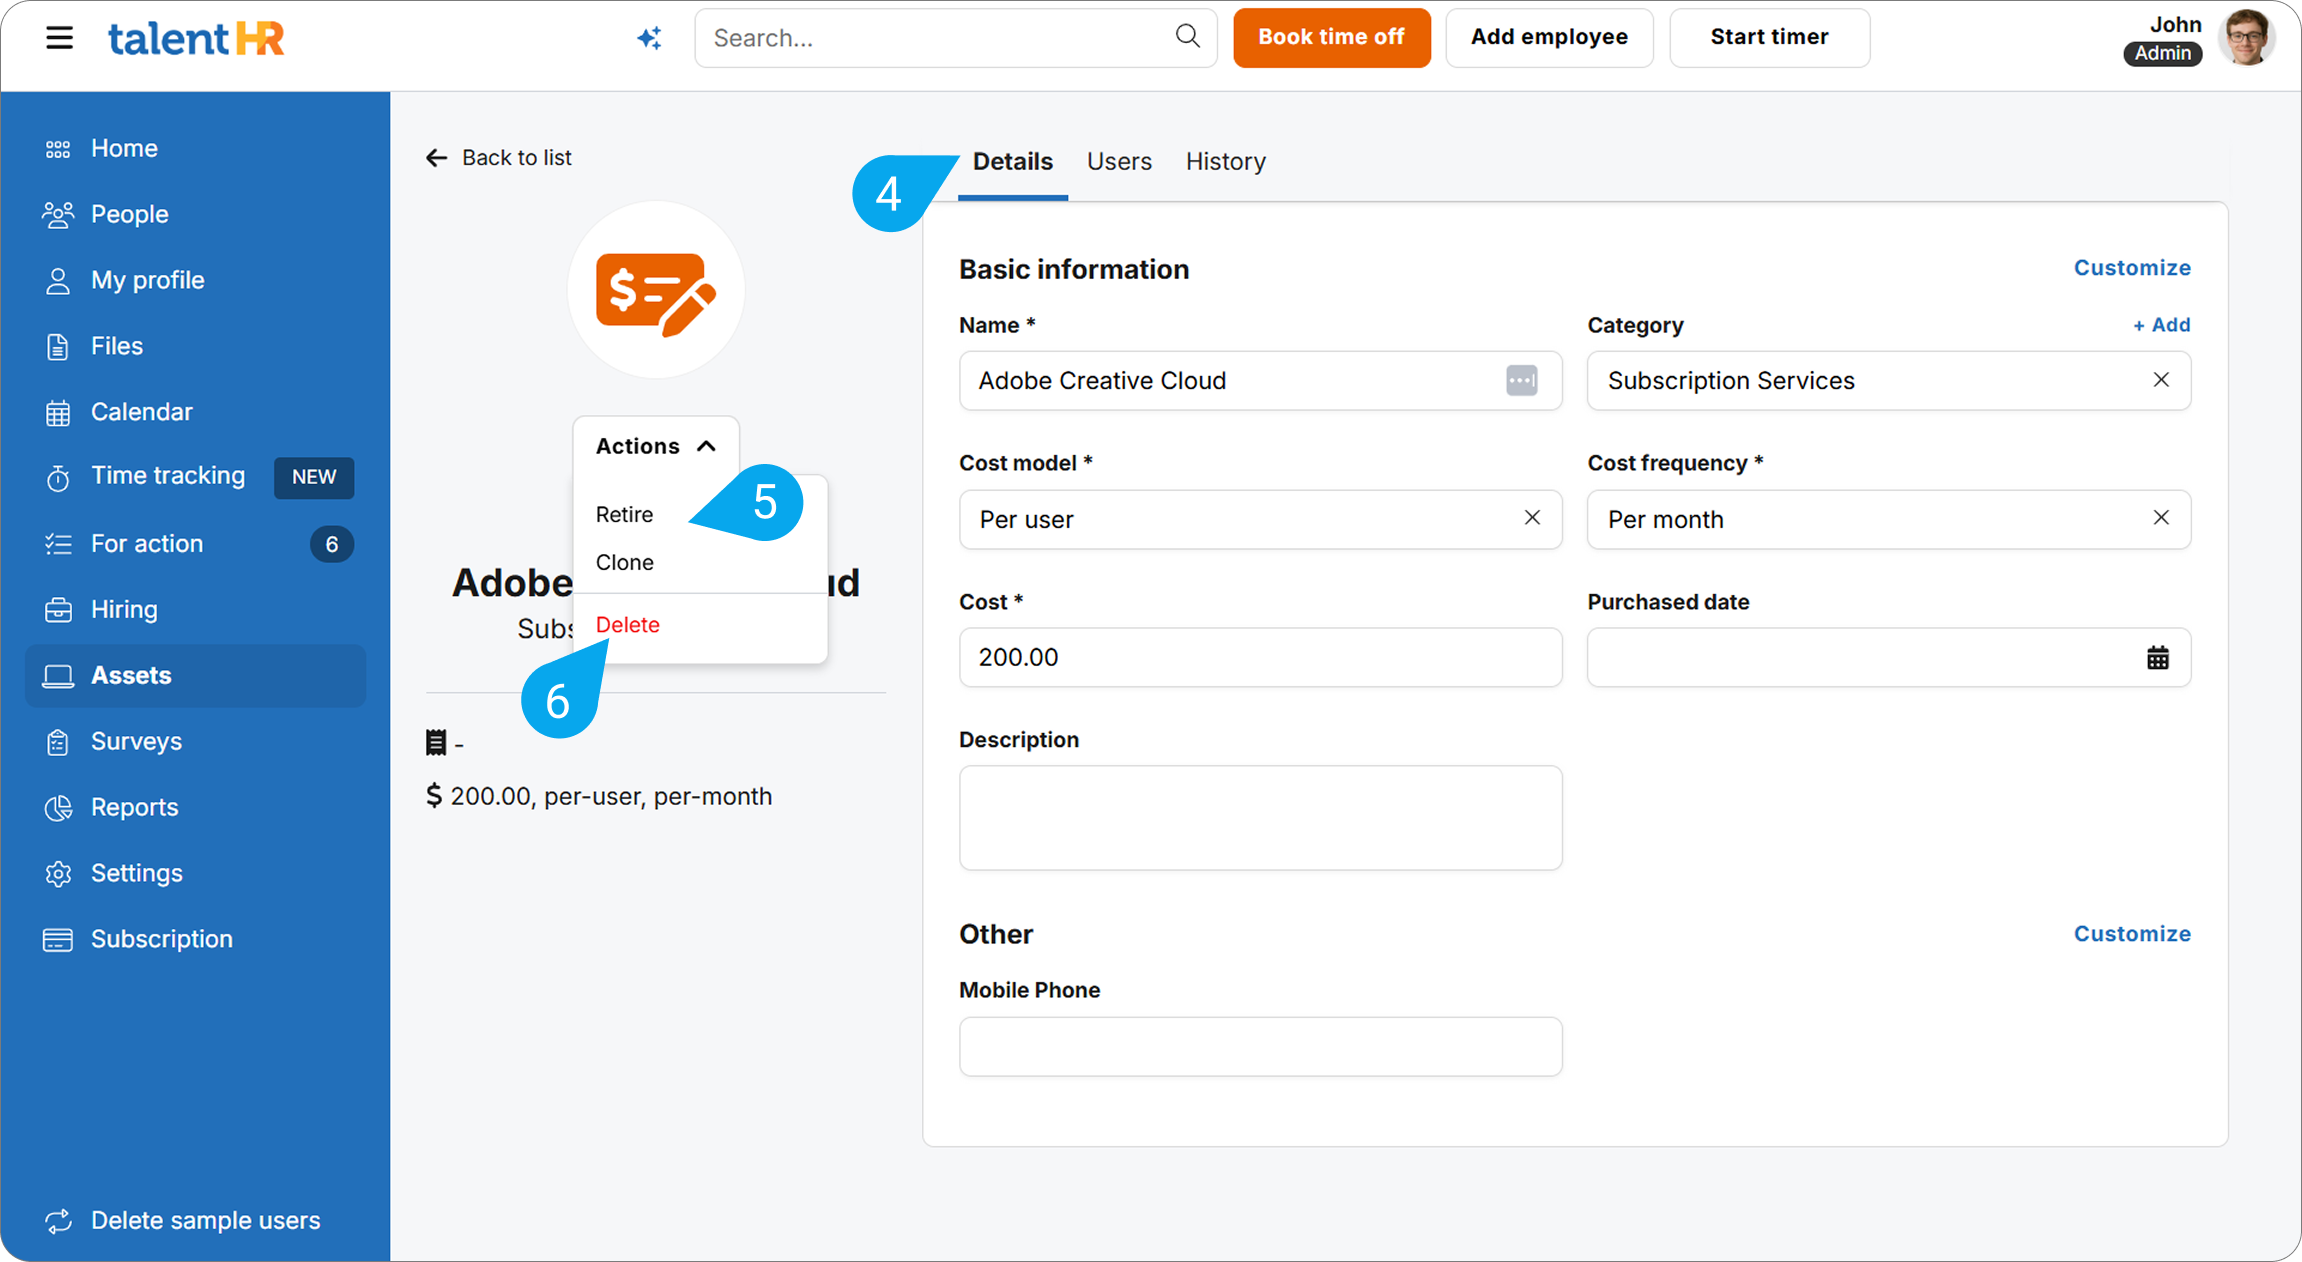
Task: Click the '$ 200.00, per-user, per-month' text
Action: (599, 797)
